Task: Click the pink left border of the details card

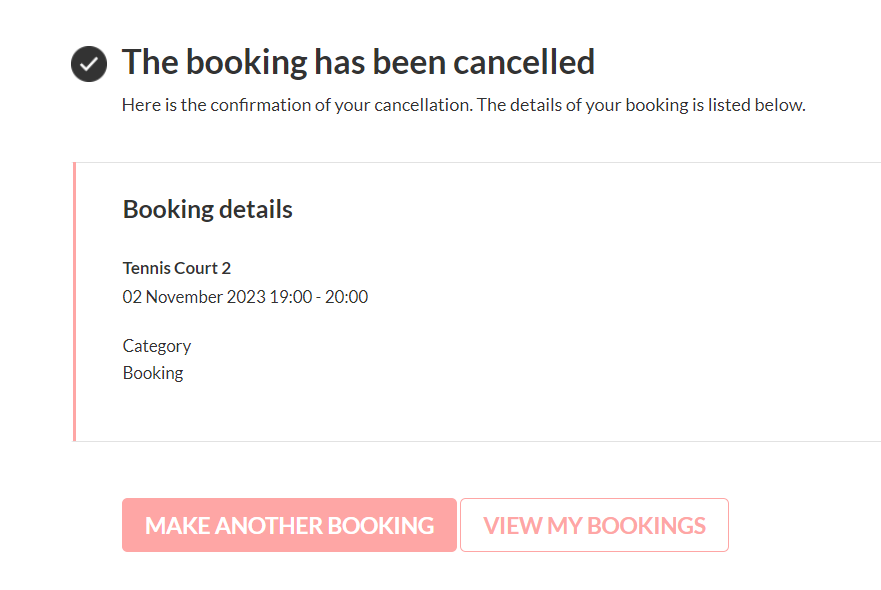Action: click(74, 301)
